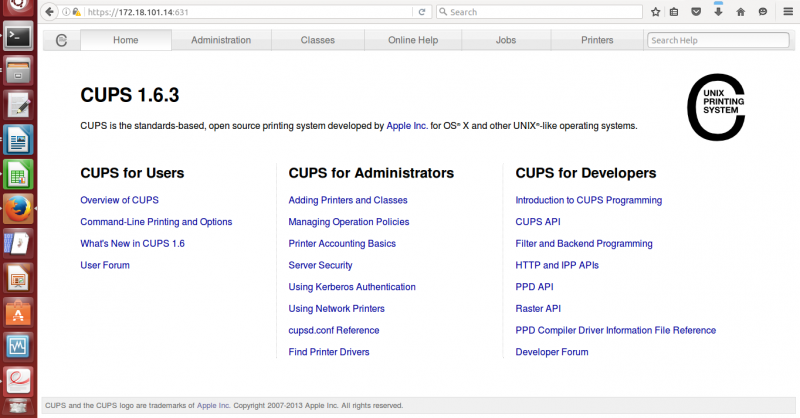Open the Apple Inc. link in the description
The image size is (800, 418).
click(x=407, y=126)
